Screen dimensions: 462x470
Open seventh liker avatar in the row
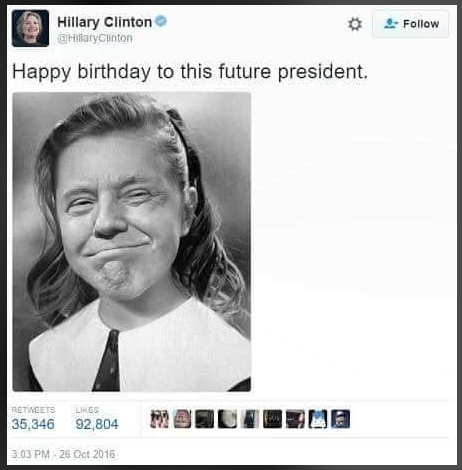(295, 419)
